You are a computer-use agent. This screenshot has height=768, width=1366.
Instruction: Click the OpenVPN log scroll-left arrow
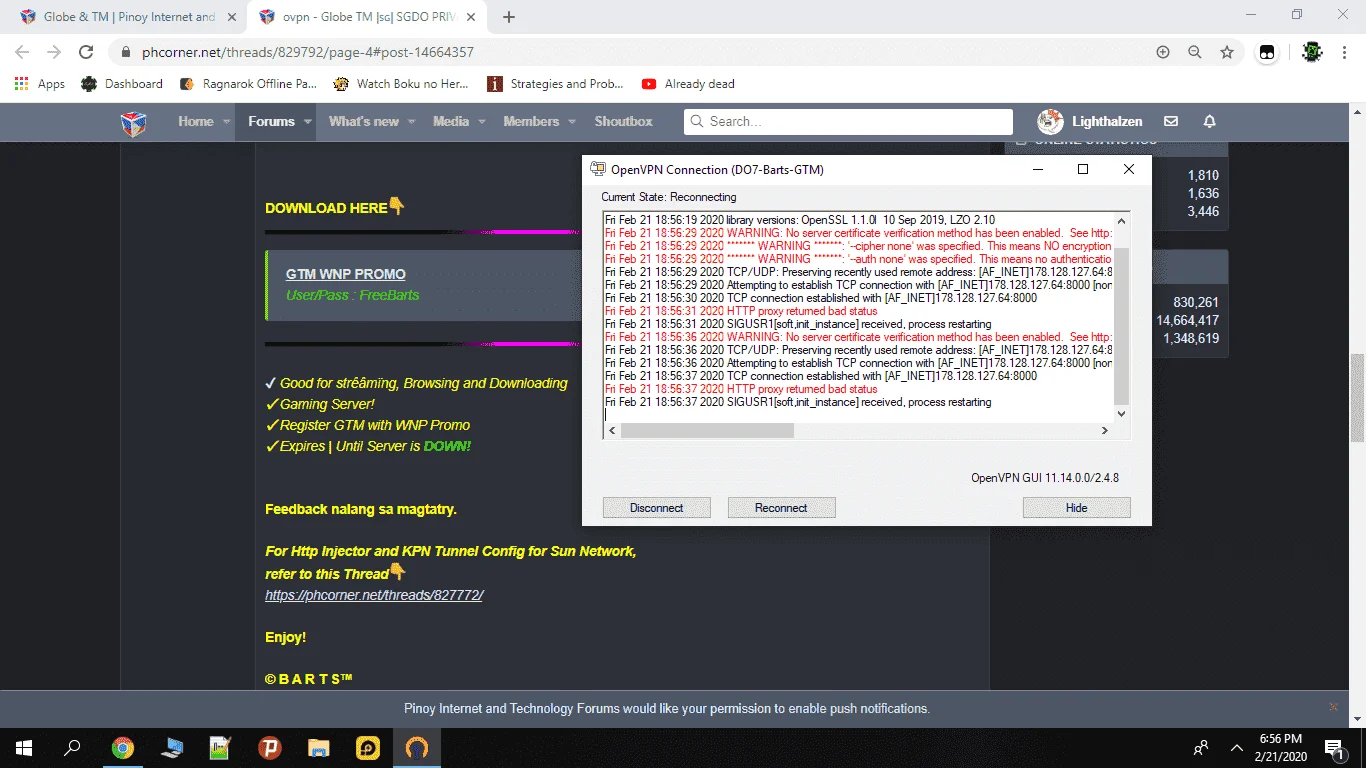[611, 430]
